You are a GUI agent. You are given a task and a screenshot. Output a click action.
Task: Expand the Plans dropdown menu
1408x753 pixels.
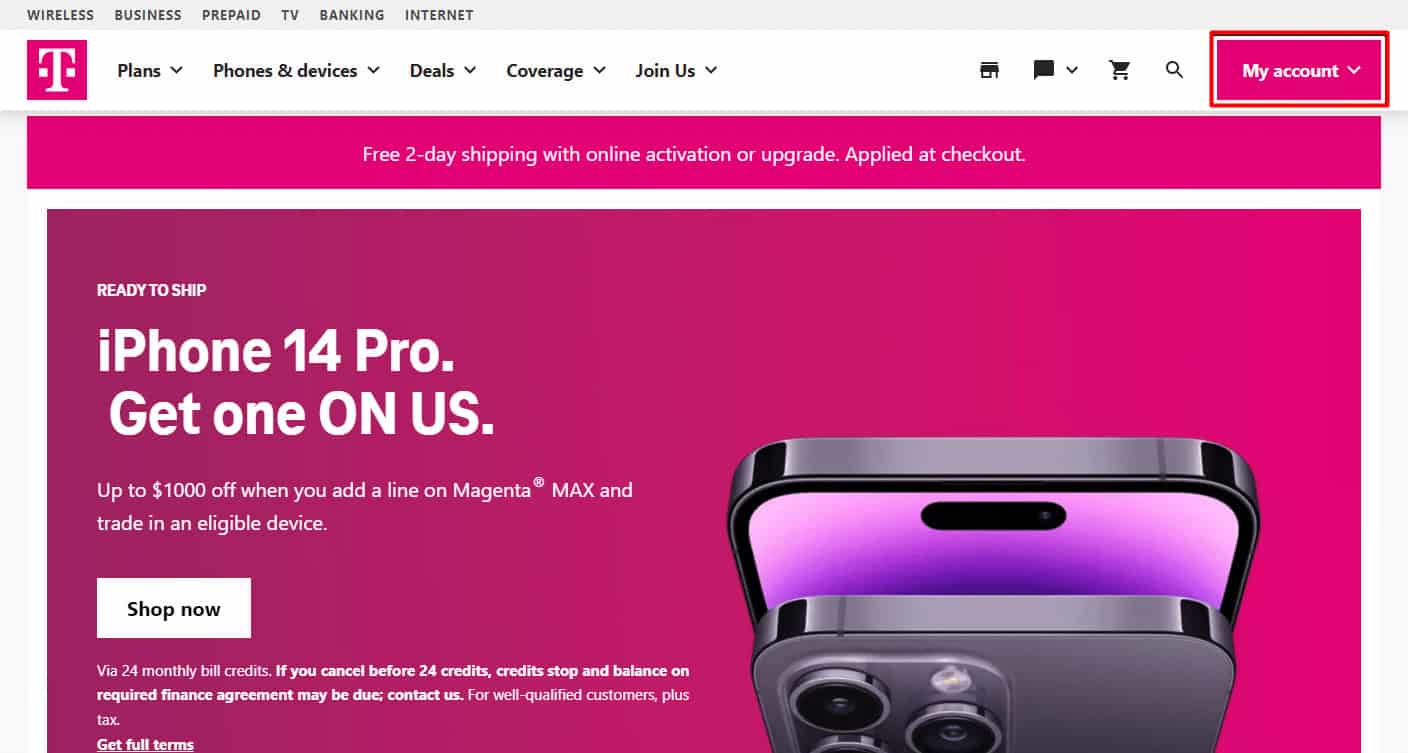click(x=150, y=70)
